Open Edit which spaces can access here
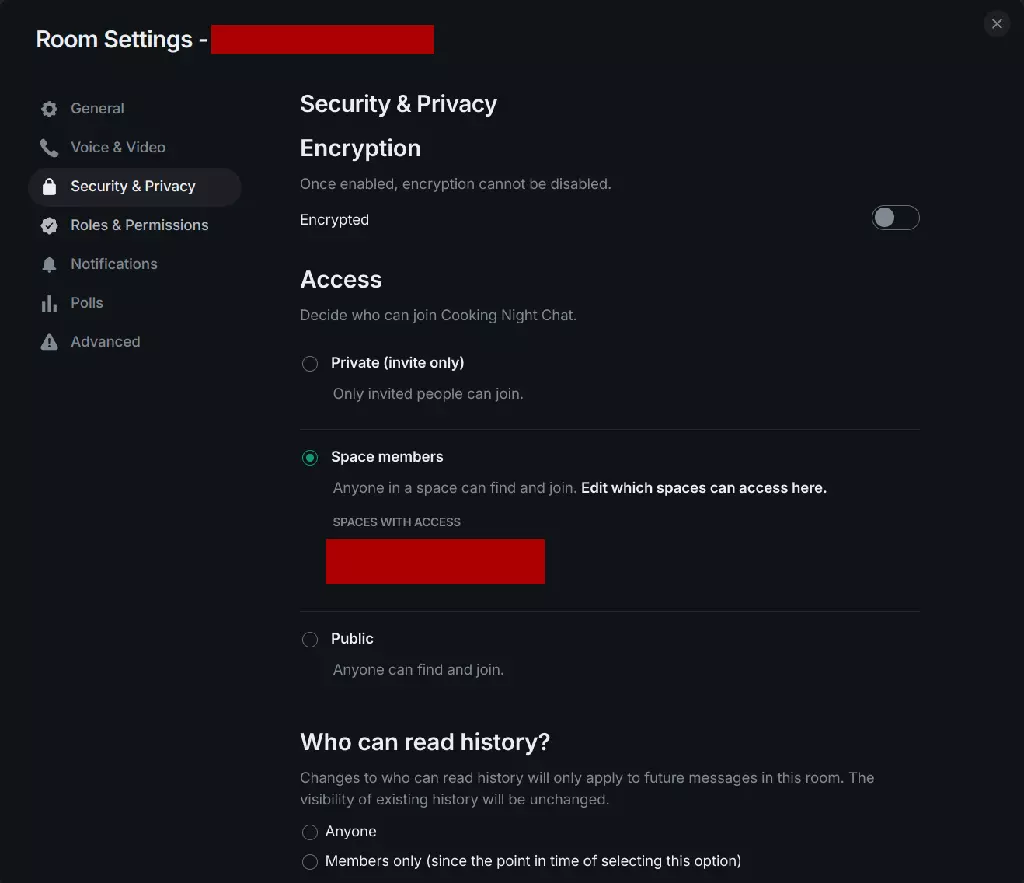This screenshot has width=1024, height=883. [x=703, y=489]
